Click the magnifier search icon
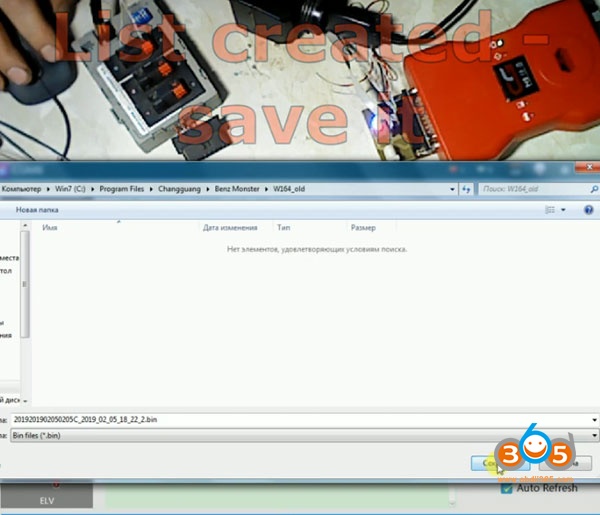Image resolution: width=600 pixels, height=515 pixels. 594,189
